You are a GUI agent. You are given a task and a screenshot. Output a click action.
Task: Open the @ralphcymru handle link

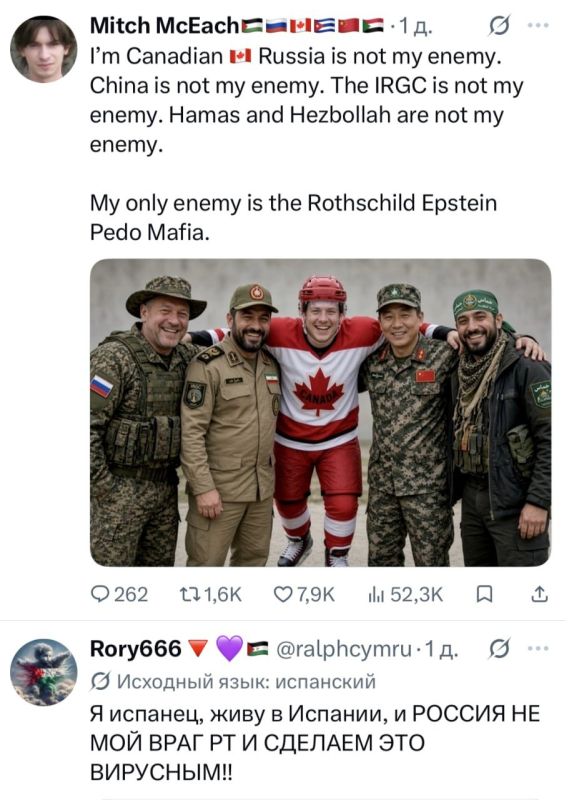[344, 649]
